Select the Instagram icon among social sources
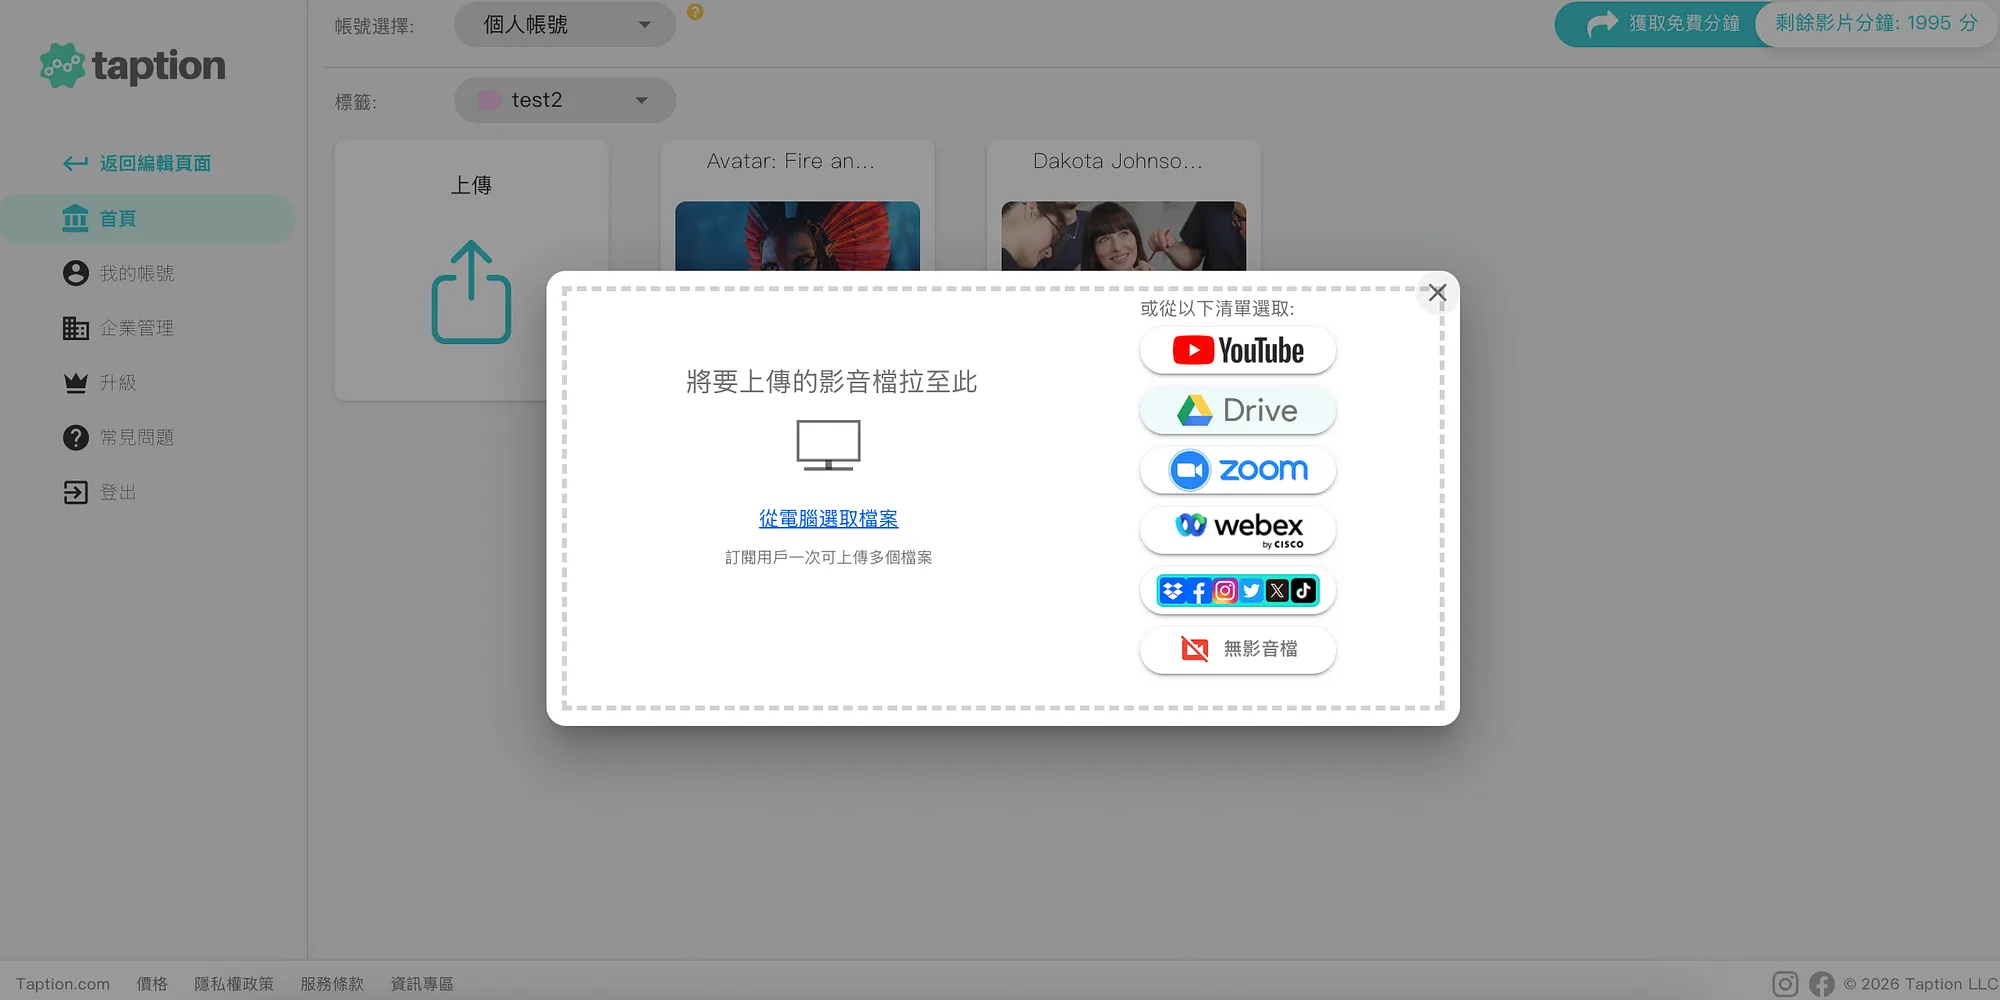 point(1225,590)
